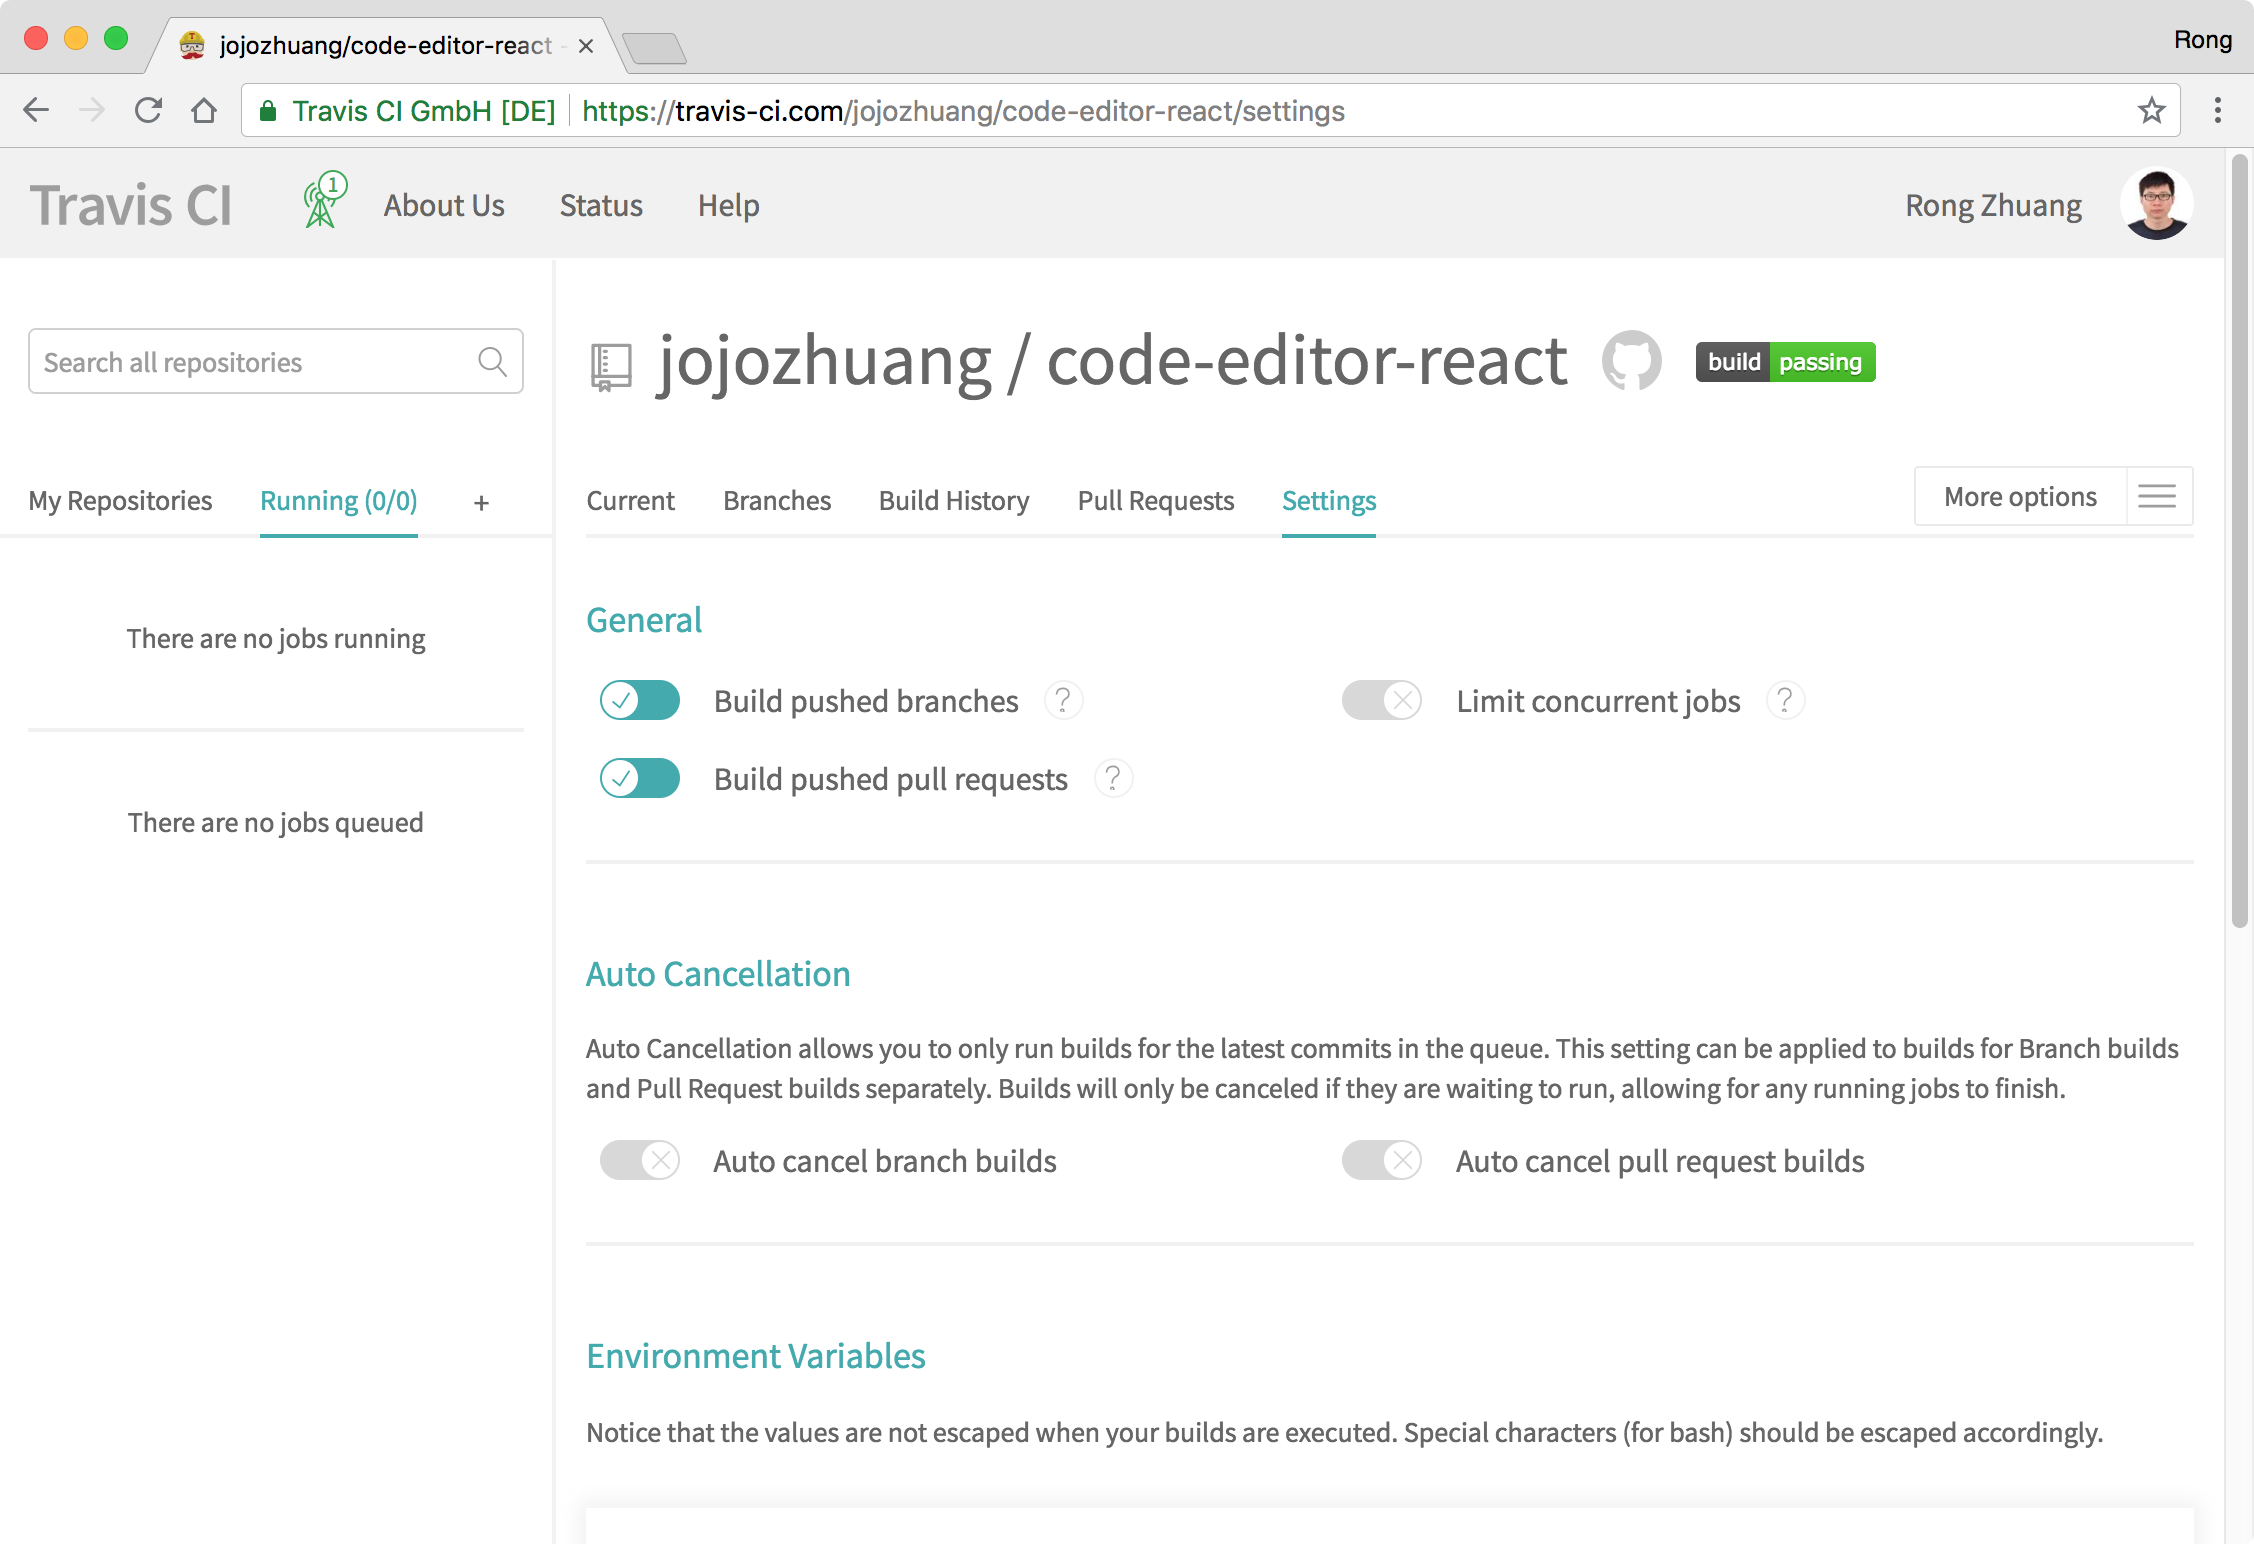The height and width of the screenshot is (1544, 2254).
Task: Show help for Build pushed branches
Action: pos(1063,700)
